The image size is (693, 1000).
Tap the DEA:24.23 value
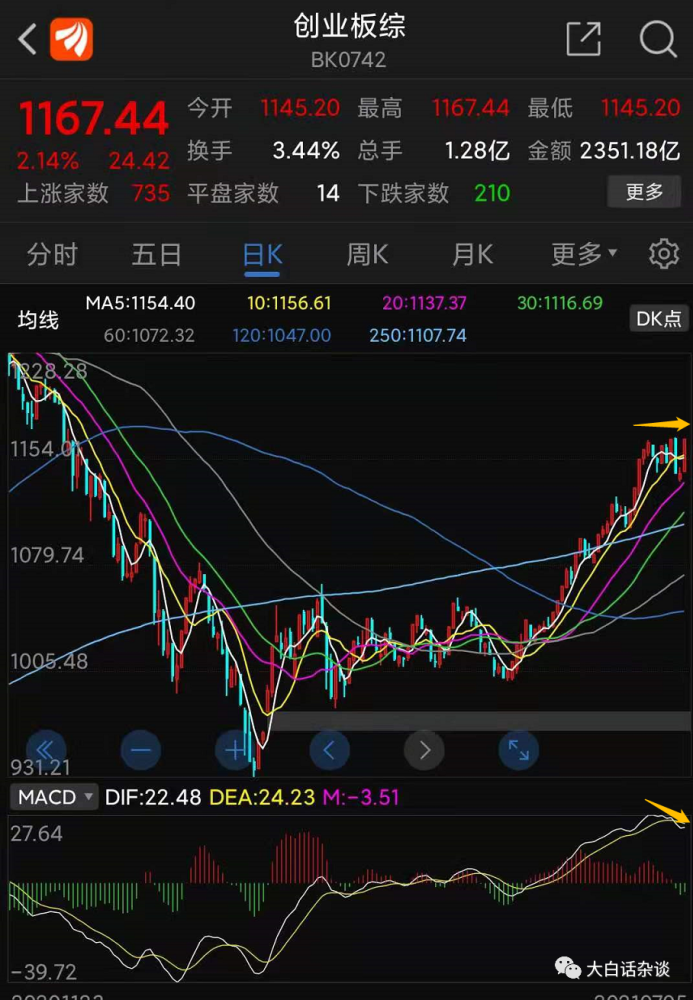[262, 797]
